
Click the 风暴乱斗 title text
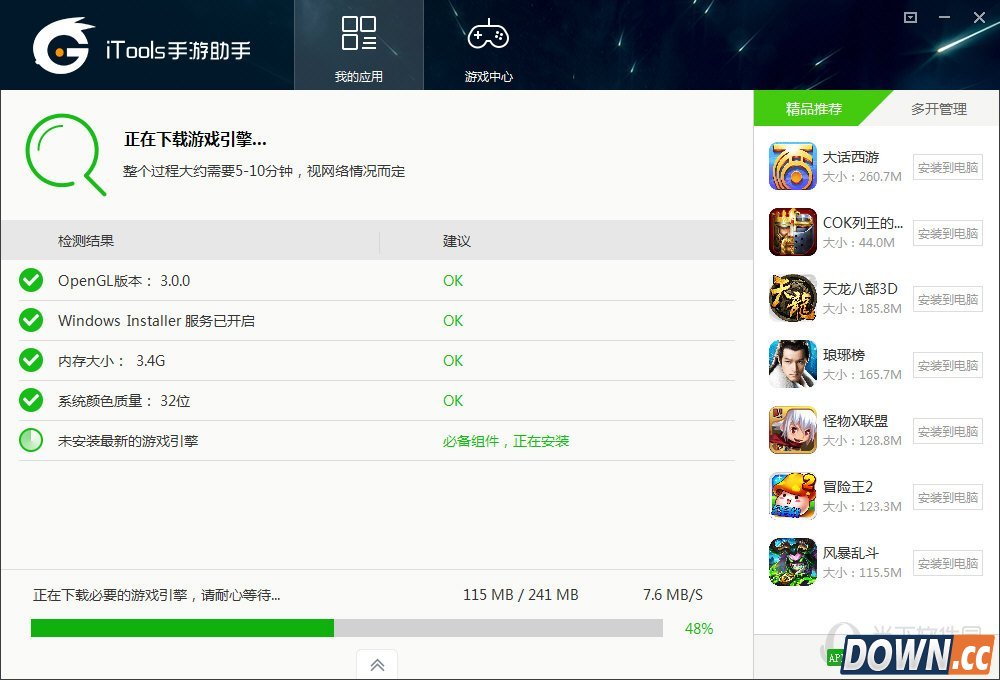tap(851, 553)
